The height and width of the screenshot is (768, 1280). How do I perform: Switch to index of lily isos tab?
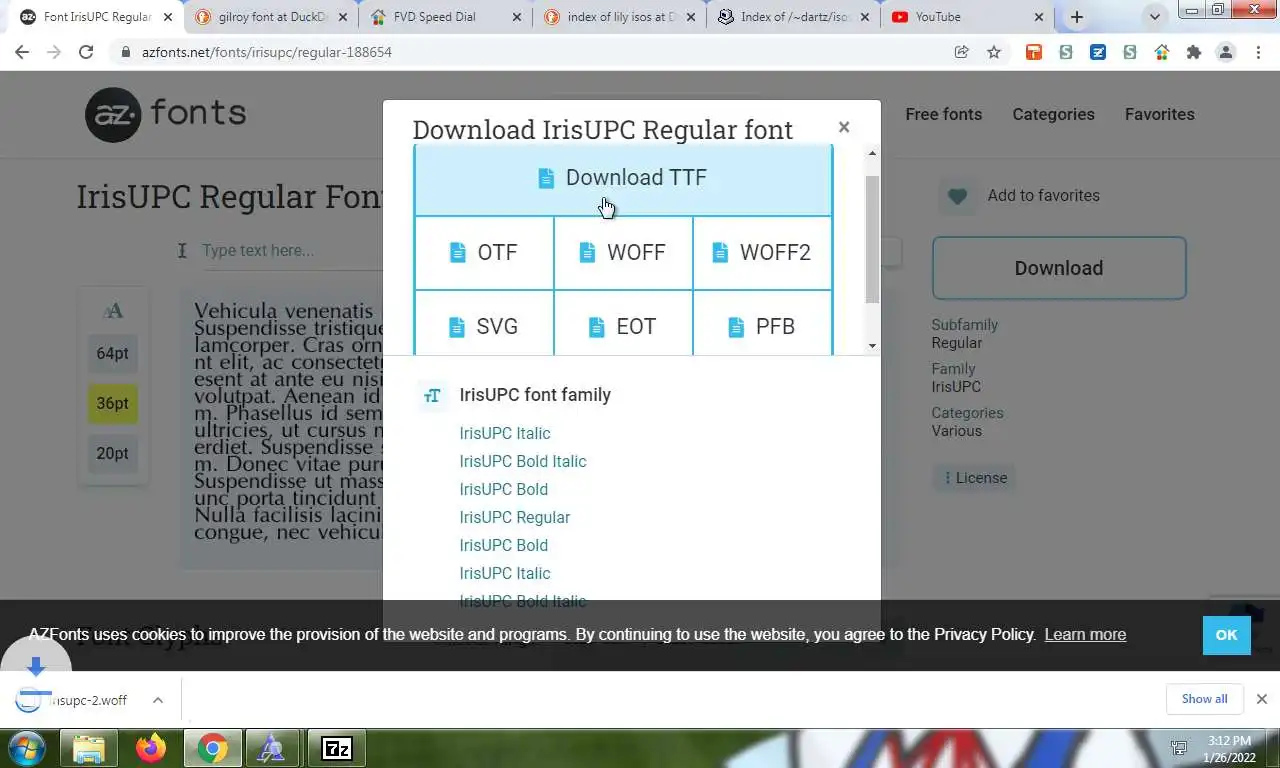618,17
